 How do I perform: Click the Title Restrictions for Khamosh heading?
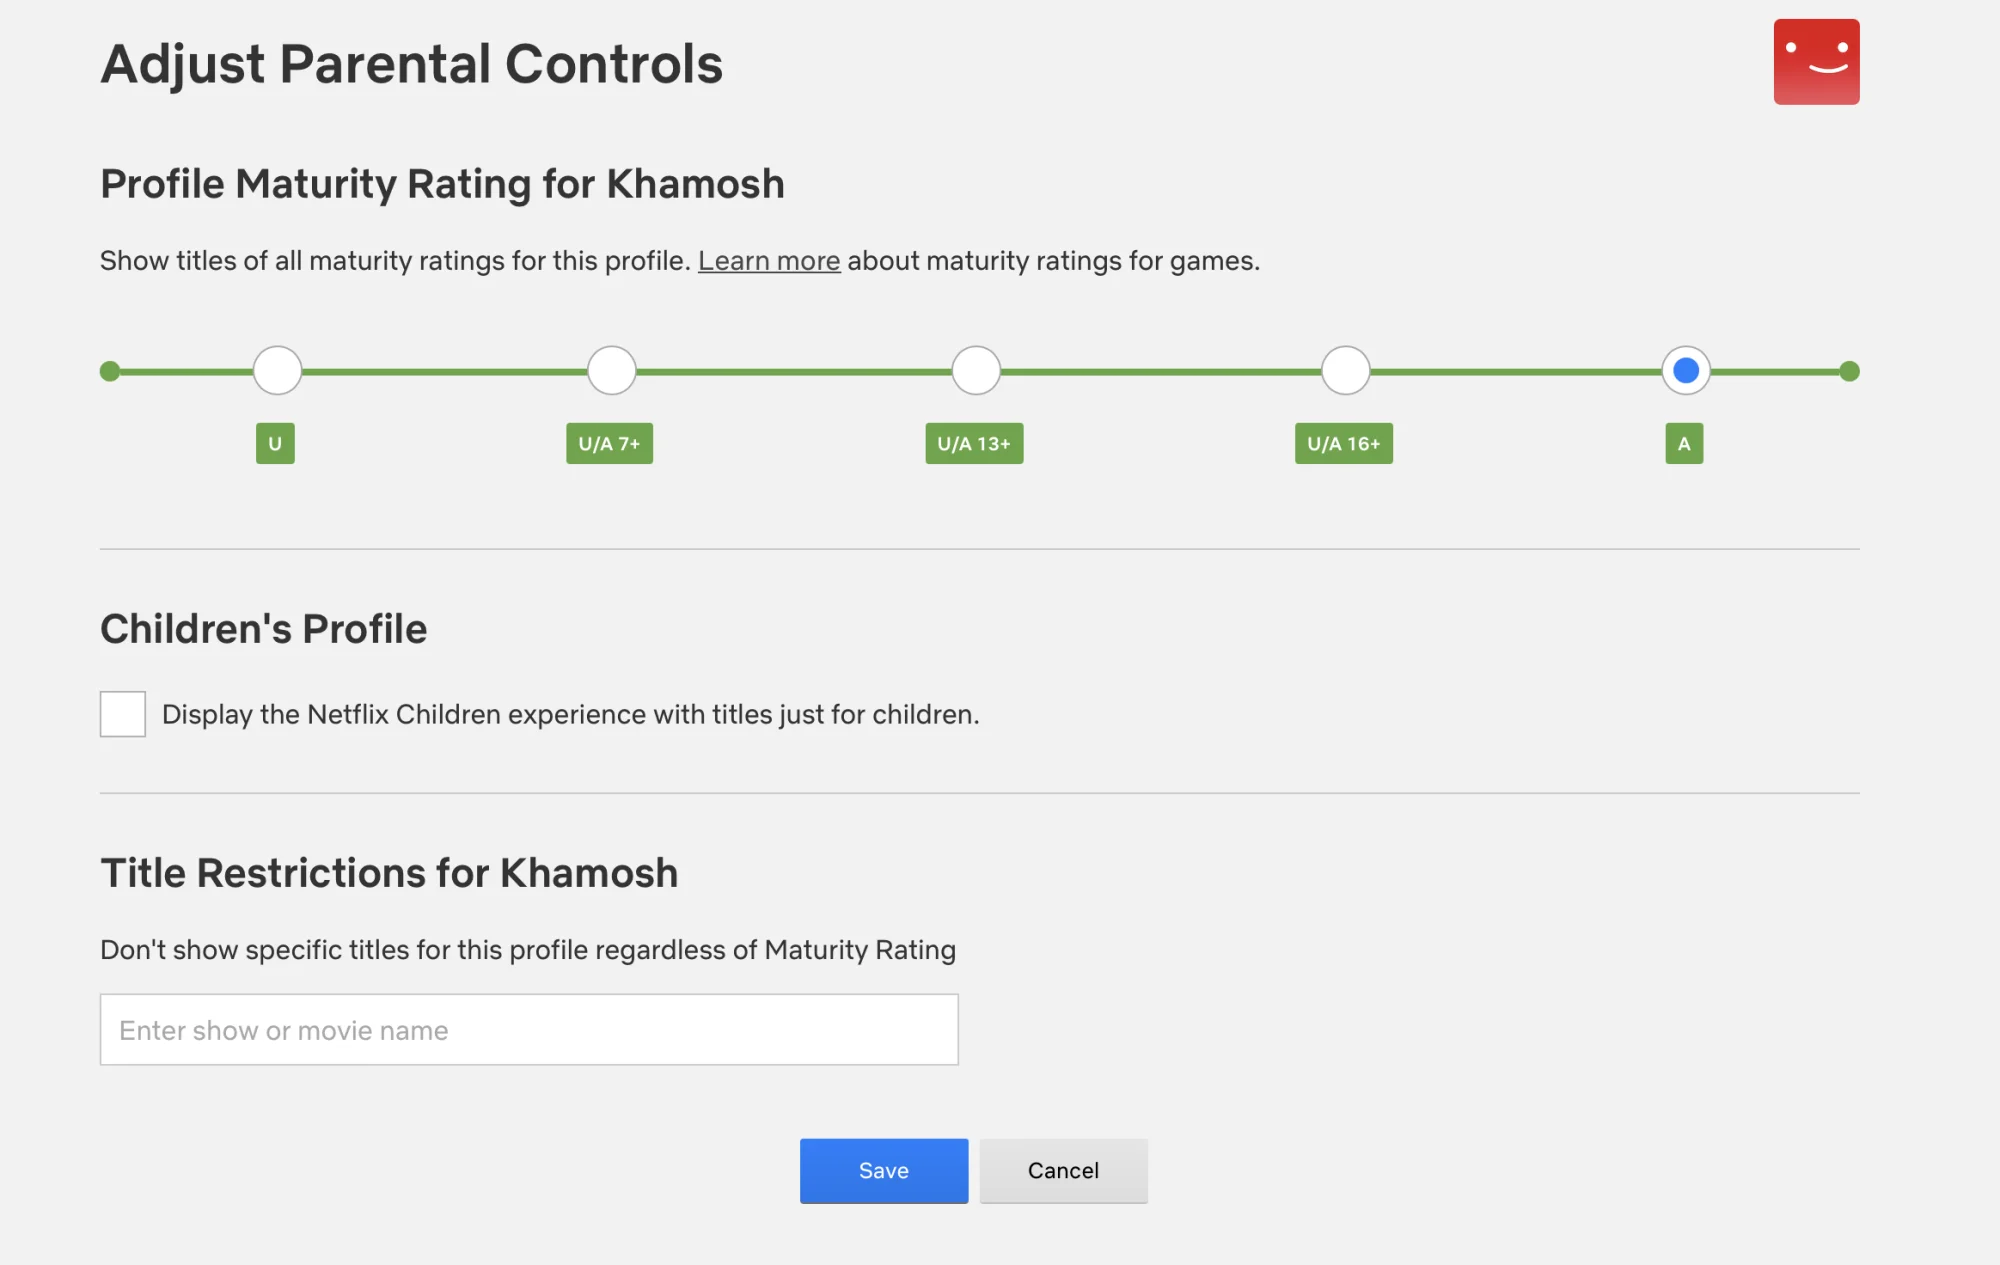click(388, 872)
